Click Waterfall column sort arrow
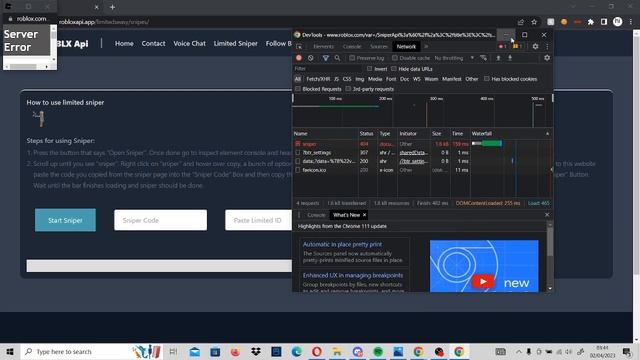Viewport: 640px width, 360px height. coord(547,133)
